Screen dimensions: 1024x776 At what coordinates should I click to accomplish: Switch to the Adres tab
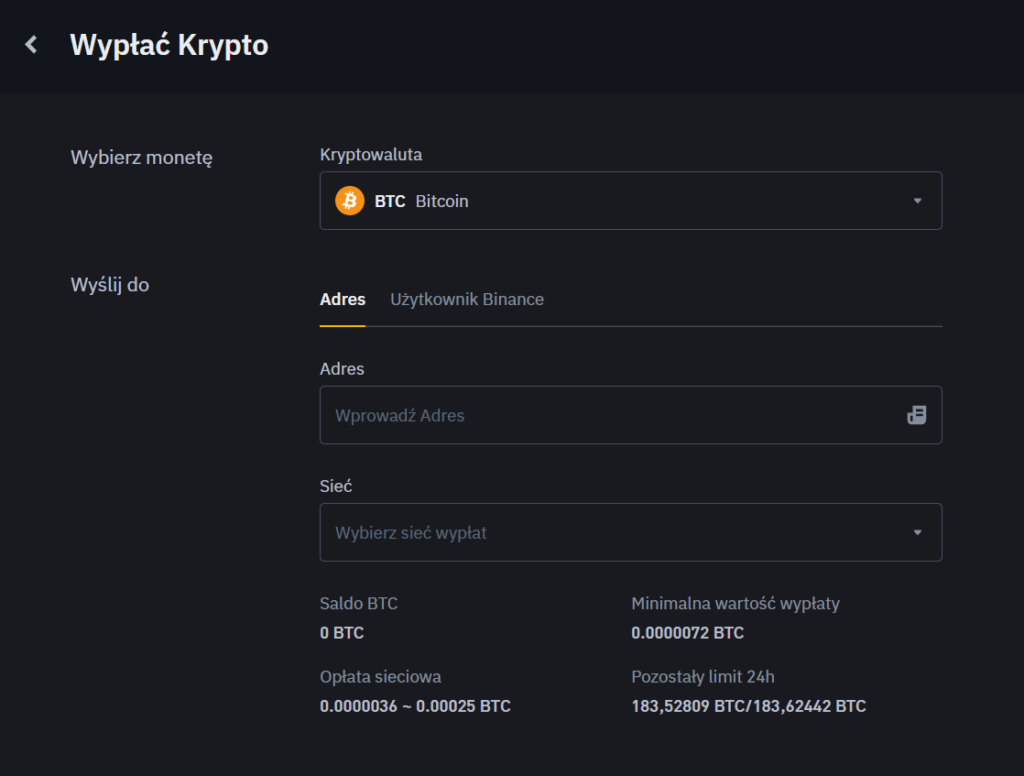pyautogui.click(x=342, y=299)
